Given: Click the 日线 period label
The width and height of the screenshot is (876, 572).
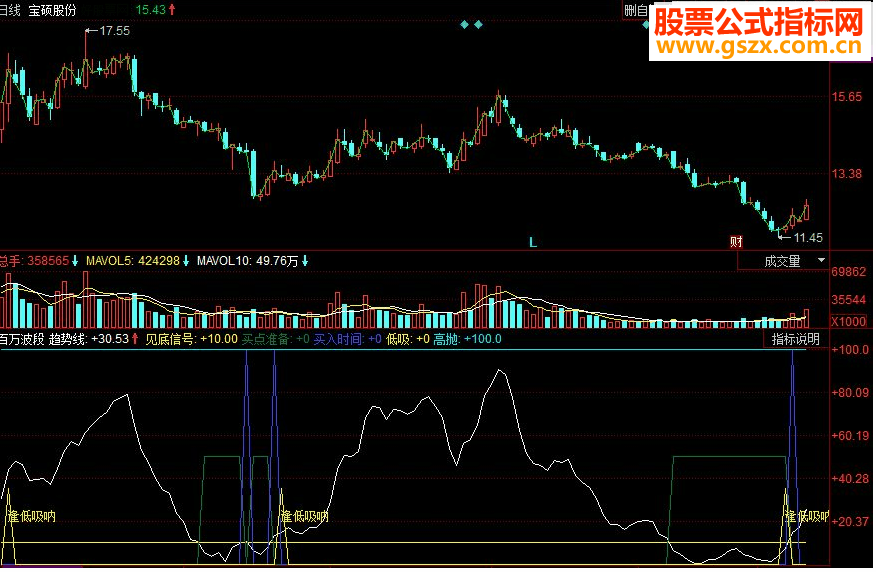Looking at the screenshot, I should (x=10, y=10).
